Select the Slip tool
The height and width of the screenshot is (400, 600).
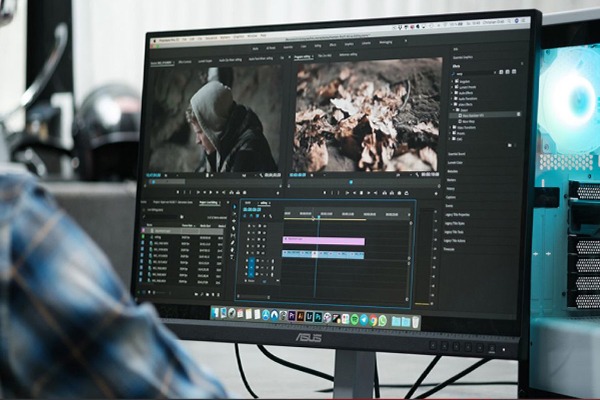point(233,235)
